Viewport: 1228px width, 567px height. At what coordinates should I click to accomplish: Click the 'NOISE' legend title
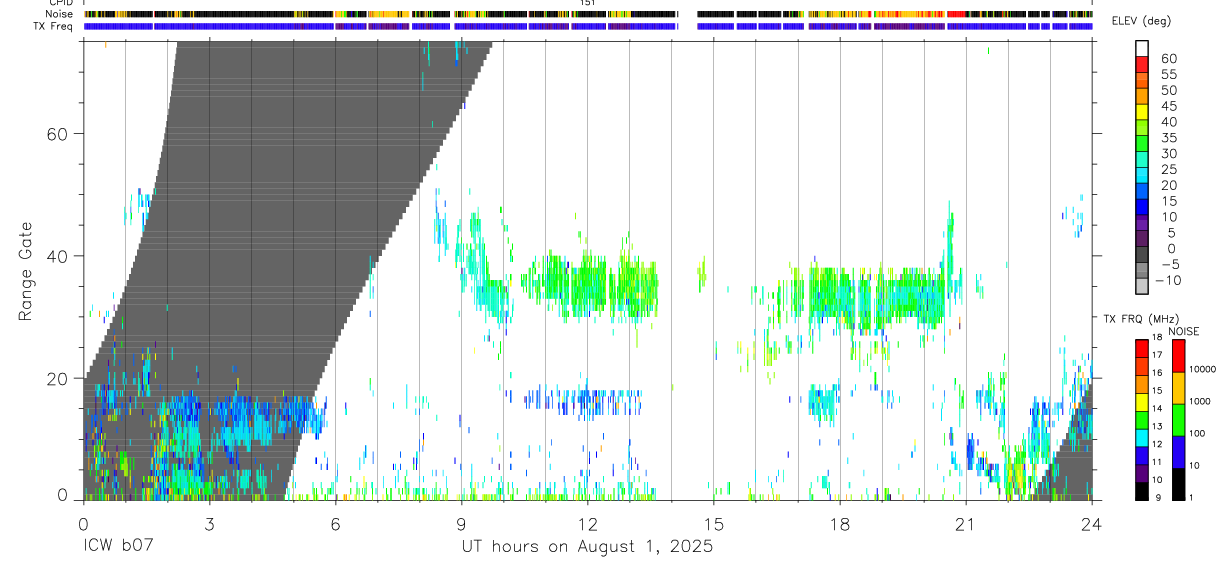[x=1183, y=331]
